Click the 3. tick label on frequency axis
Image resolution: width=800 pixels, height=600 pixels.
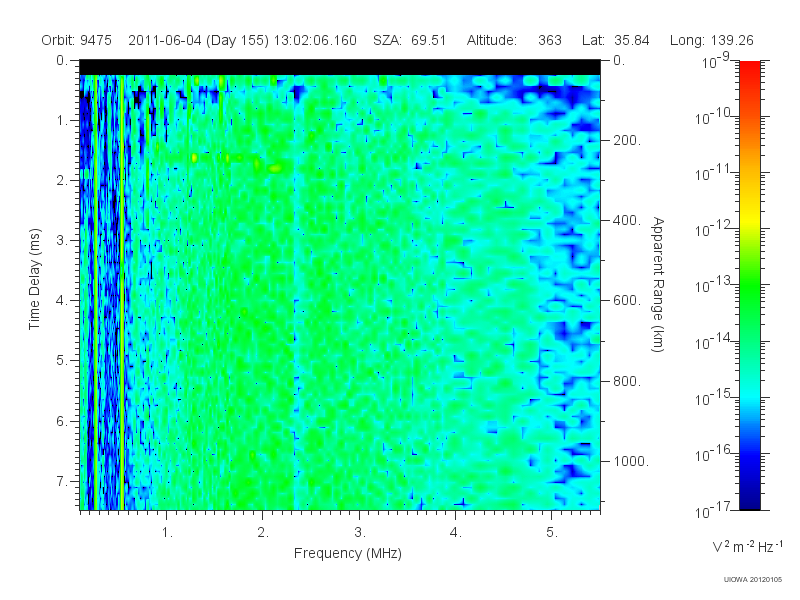coord(360,533)
